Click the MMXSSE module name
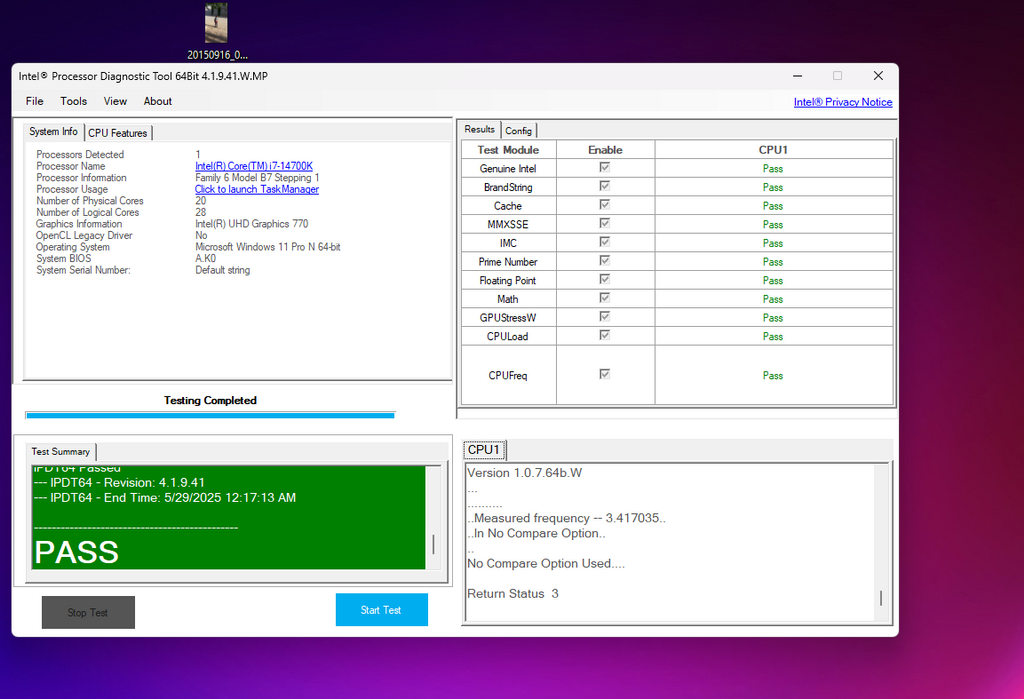The height and width of the screenshot is (699, 1024). click(508, 225)
